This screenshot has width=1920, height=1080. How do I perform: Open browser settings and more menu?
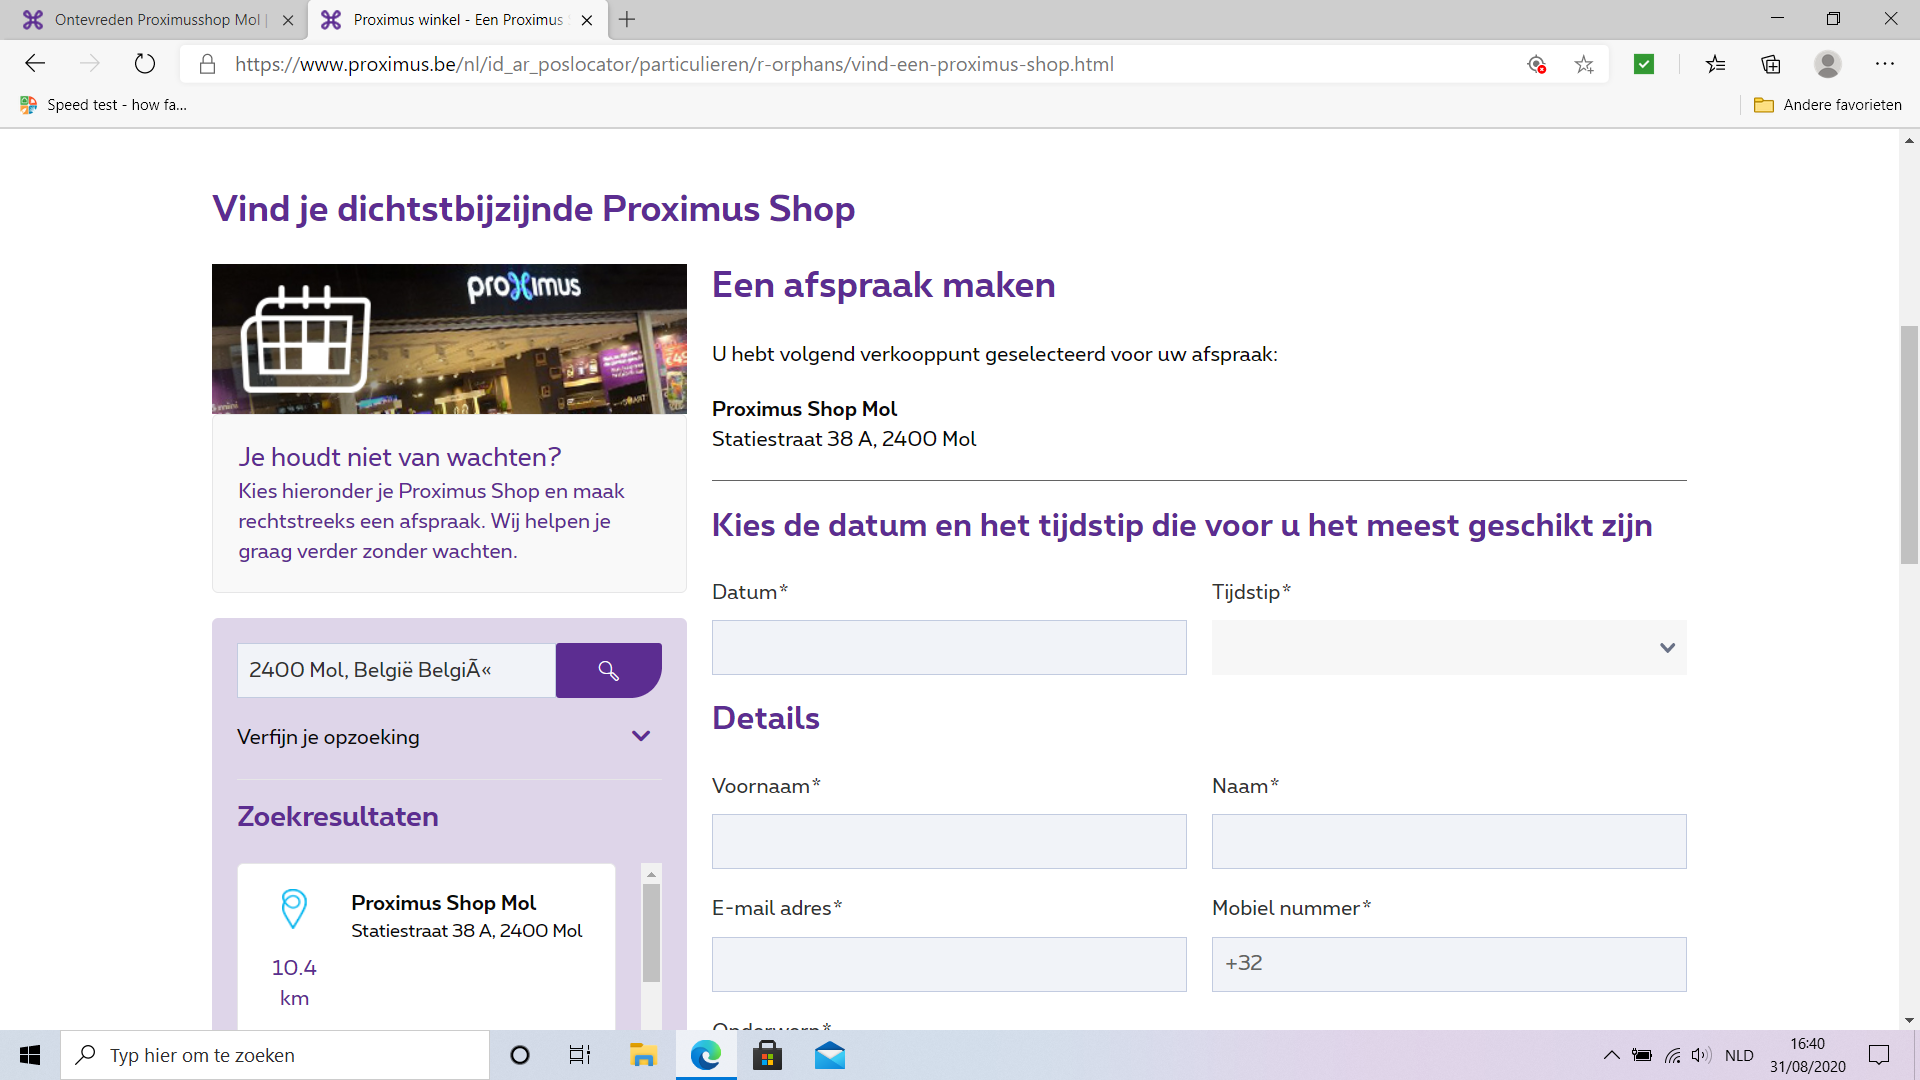pyautogui.click(x=1885, y=64)
